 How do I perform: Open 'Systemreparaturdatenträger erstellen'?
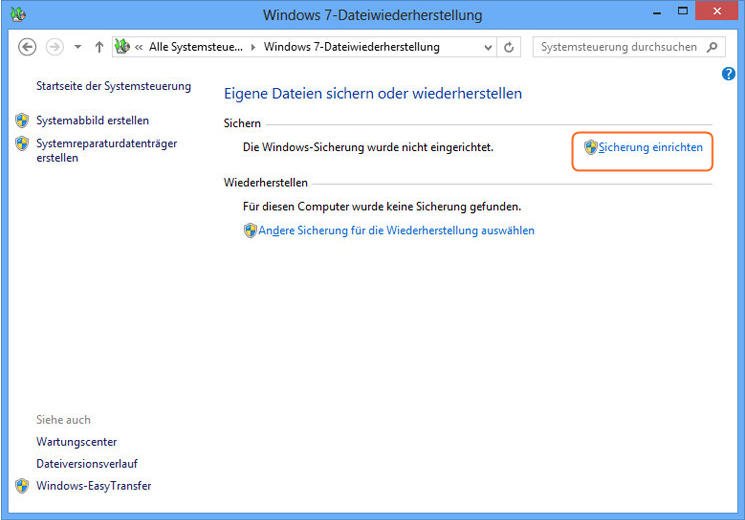[106, 150]
